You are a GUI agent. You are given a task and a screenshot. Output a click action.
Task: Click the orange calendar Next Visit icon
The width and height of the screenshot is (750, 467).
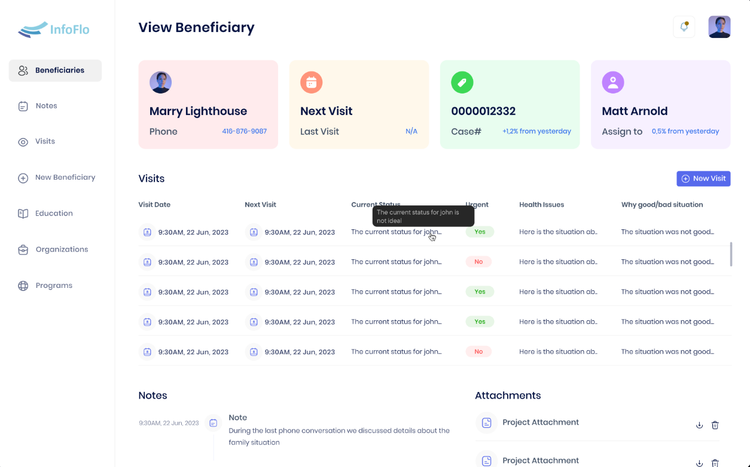pyautogui.click(x=311, y=82)
